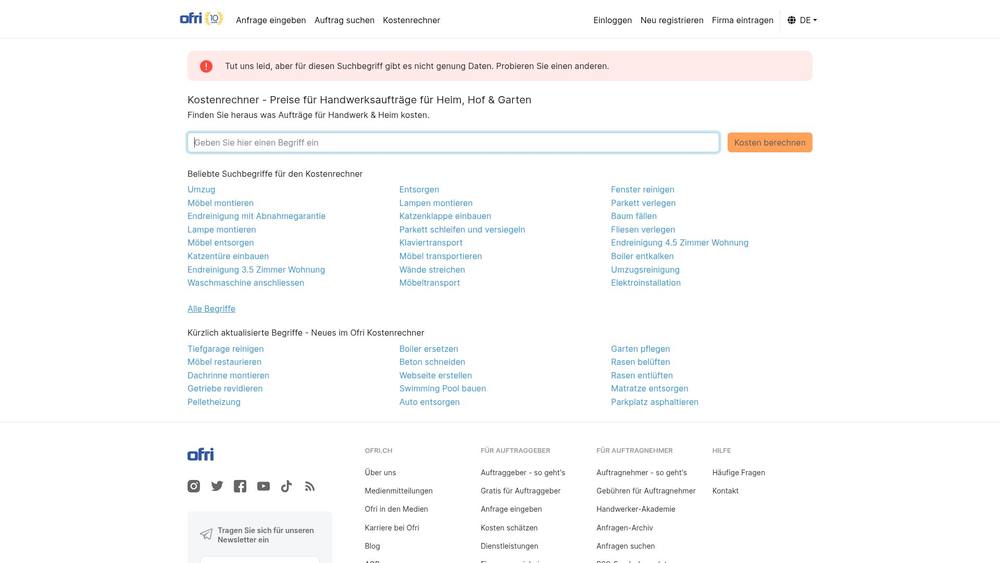Open the RSS feed icon
The image size is (1000, 563).
tap(310, 486)
